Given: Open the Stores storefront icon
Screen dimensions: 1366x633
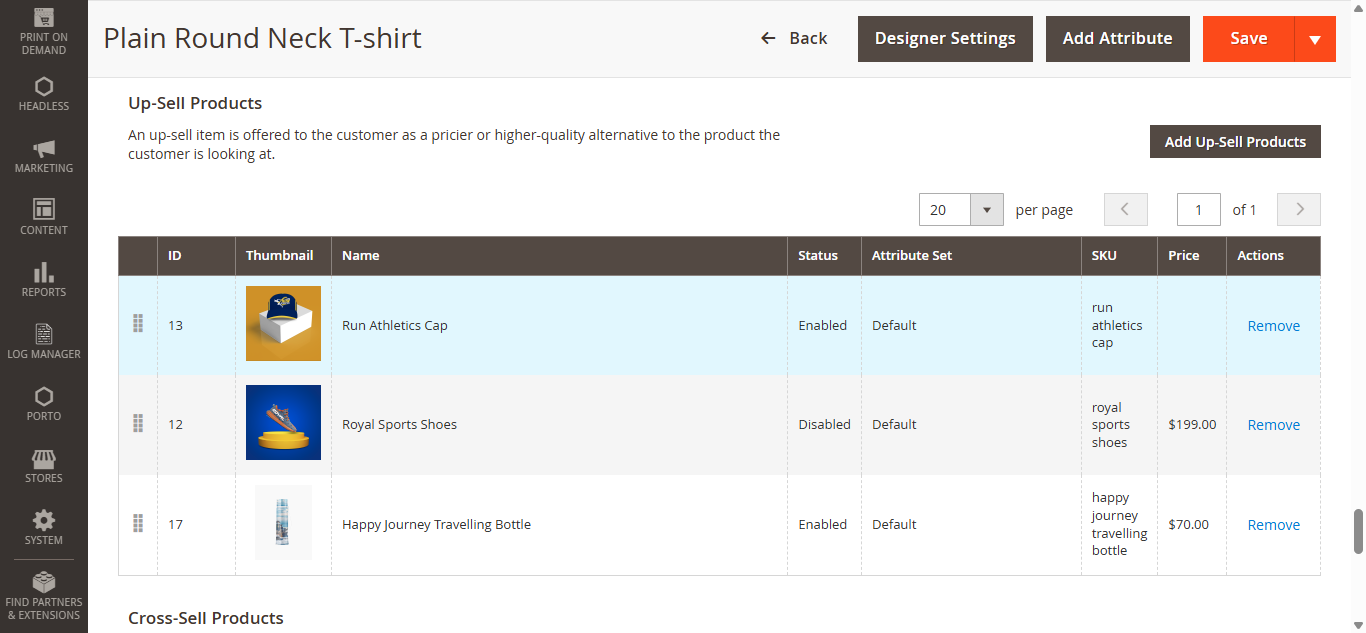Looking at the screenshot, I should point(44,459).
